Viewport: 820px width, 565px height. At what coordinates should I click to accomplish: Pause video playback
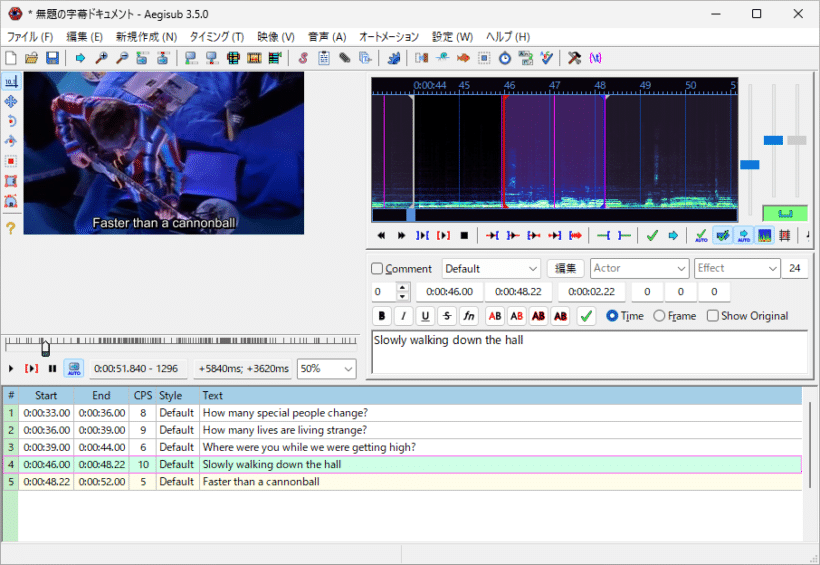pos(52,368)
